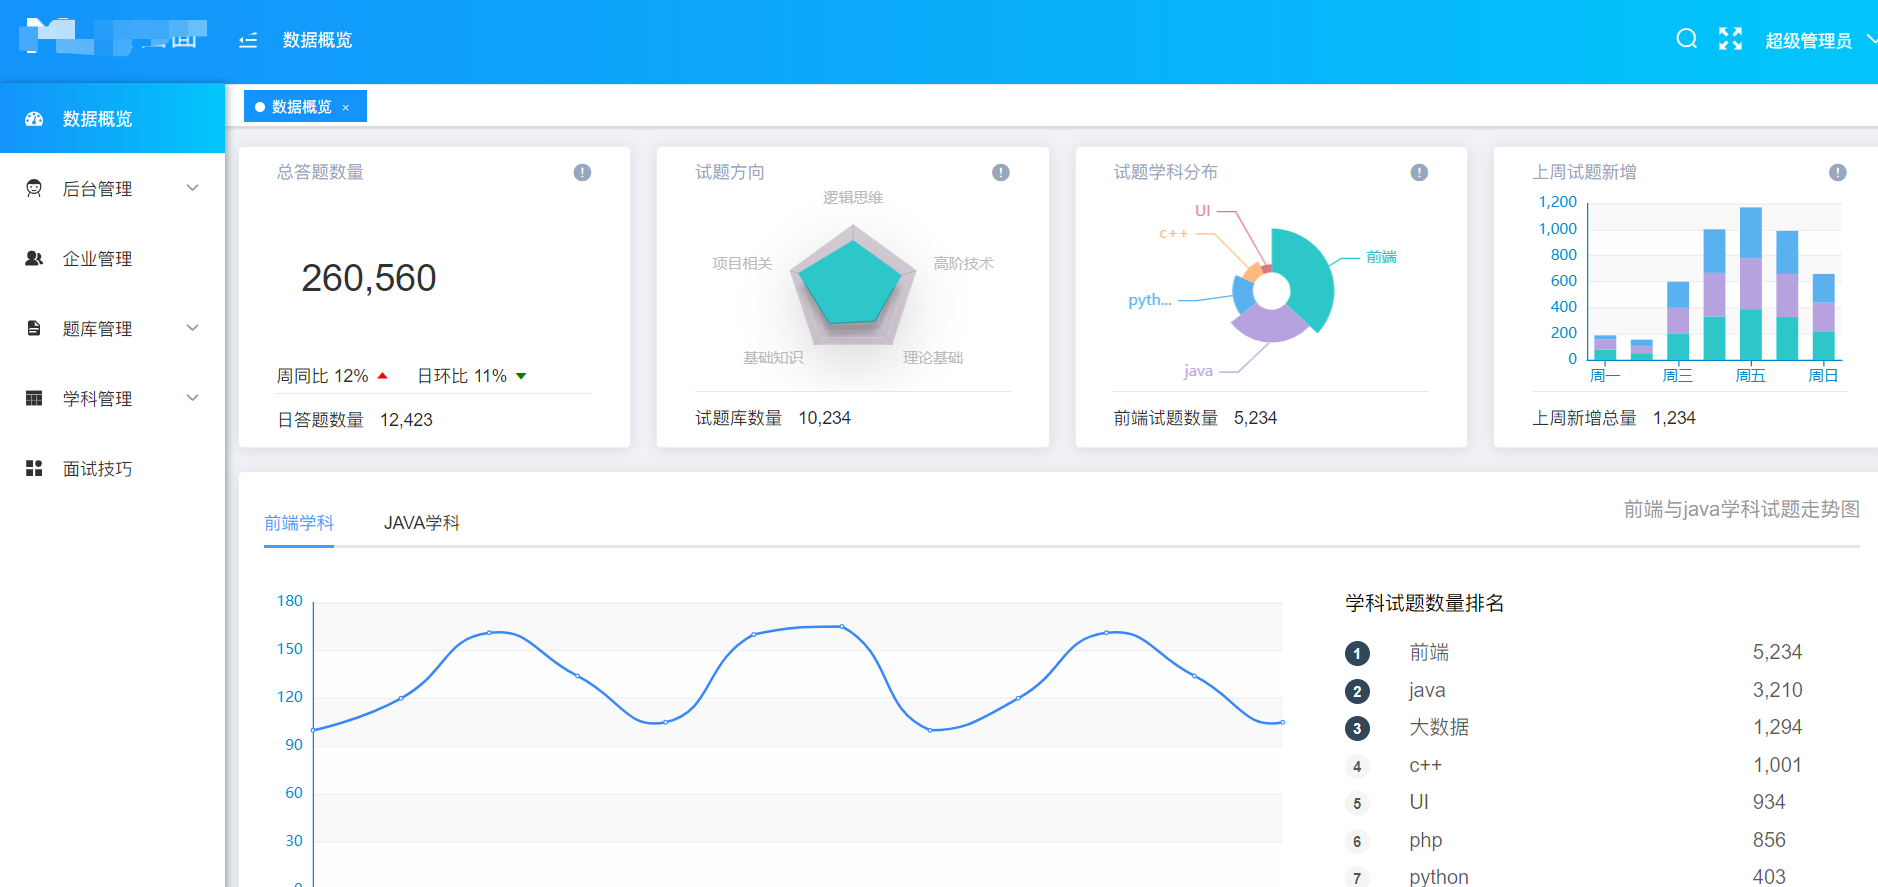Click the red up arrow beside 周同比
1878x887 pixels.
[382, 376]
